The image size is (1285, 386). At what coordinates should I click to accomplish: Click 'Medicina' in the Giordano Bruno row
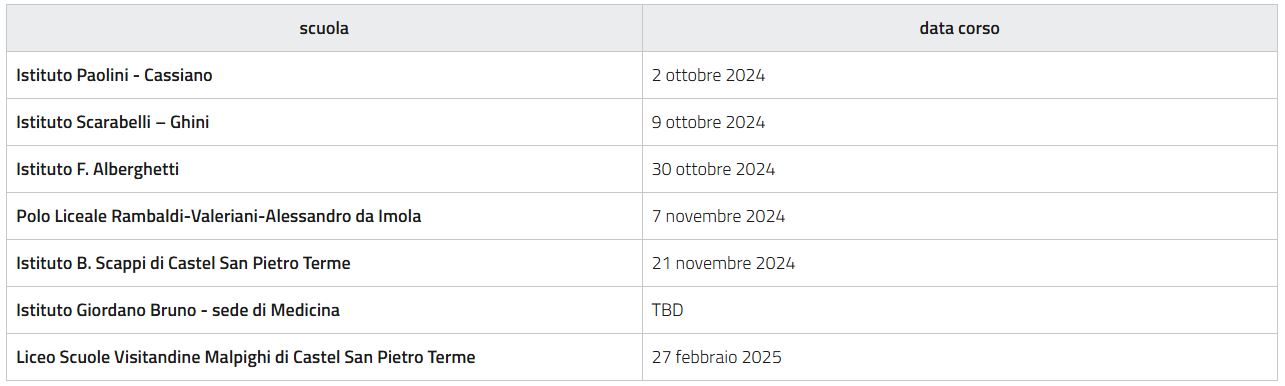pyautogui.click(x=304, y=310)
